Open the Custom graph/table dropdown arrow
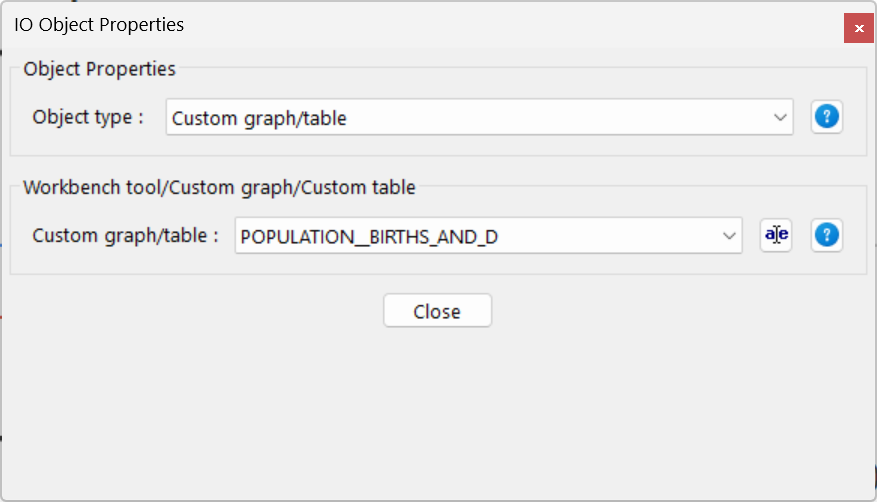 (x=729, y=235)
